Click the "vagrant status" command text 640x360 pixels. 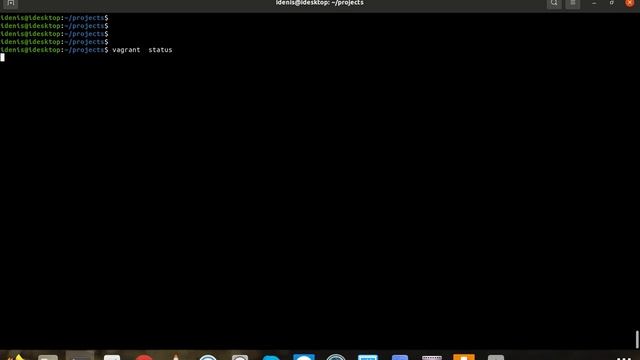click(x=142, y=50)
